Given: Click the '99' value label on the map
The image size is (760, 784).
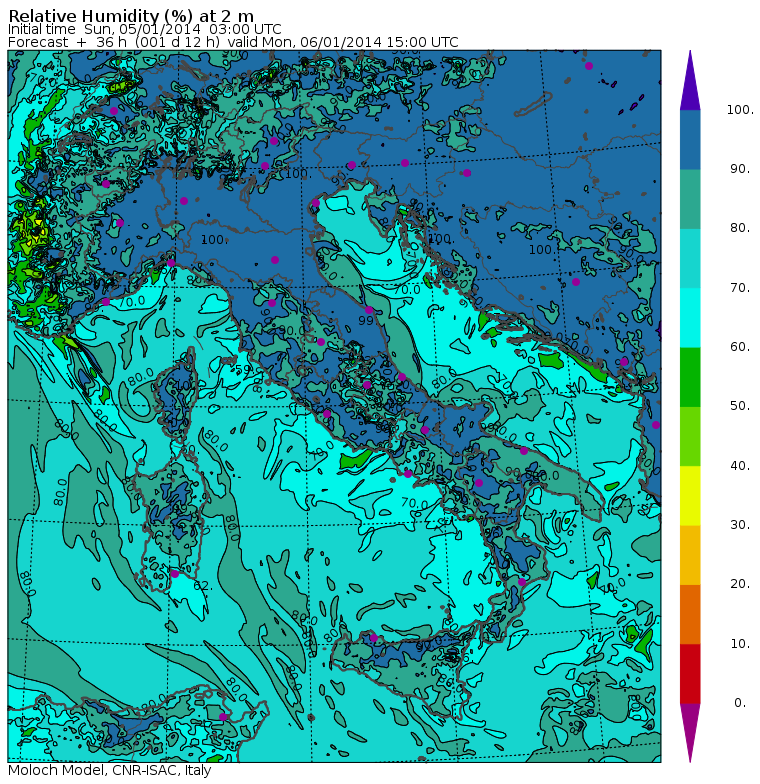Looking at the screenshot, I should pyautogui.click(x=366, y=320).
